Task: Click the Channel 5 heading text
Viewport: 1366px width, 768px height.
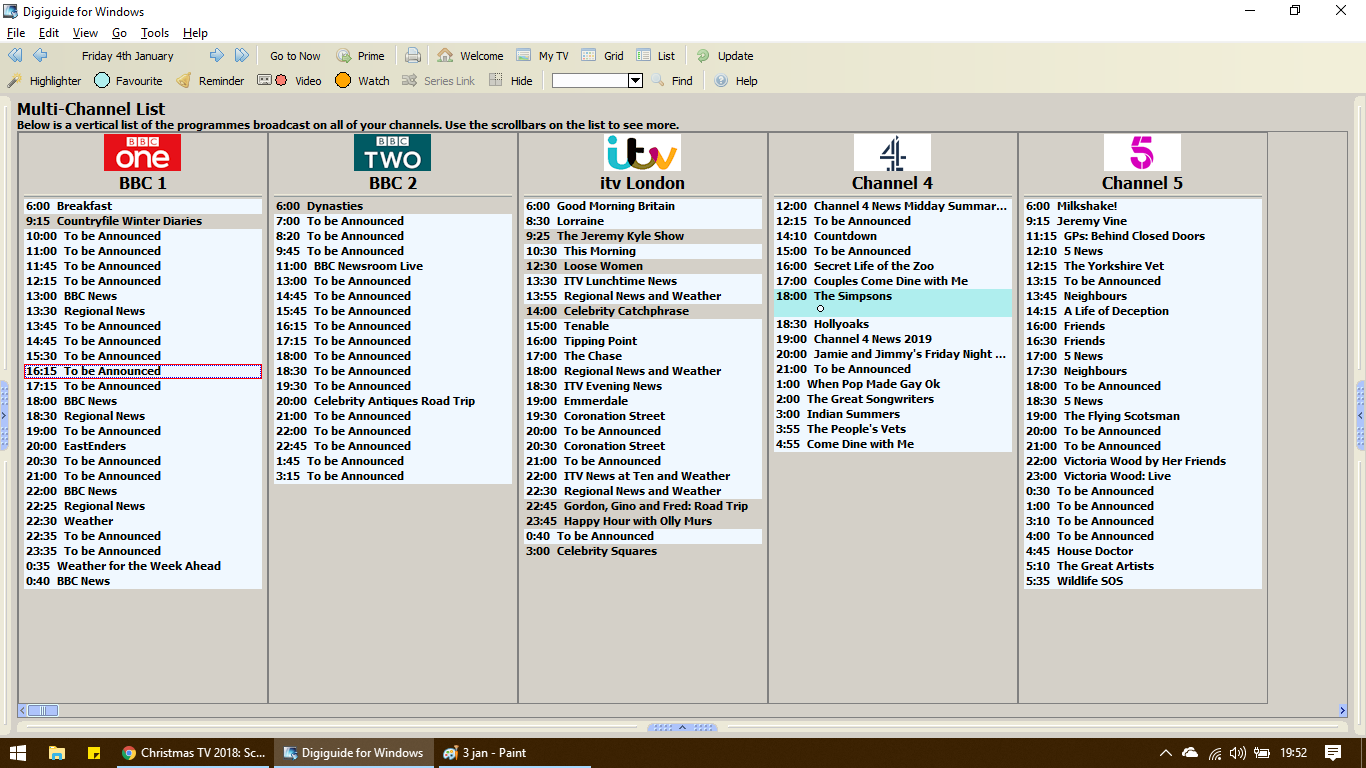Action: click(1142, 183)
